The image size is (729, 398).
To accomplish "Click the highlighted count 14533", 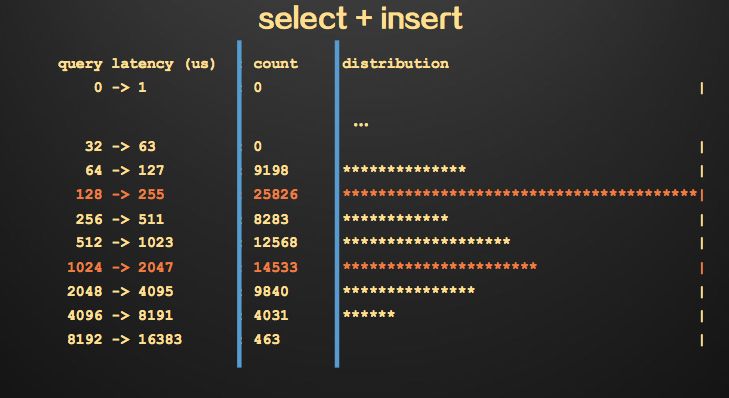I will pos(276,267).
